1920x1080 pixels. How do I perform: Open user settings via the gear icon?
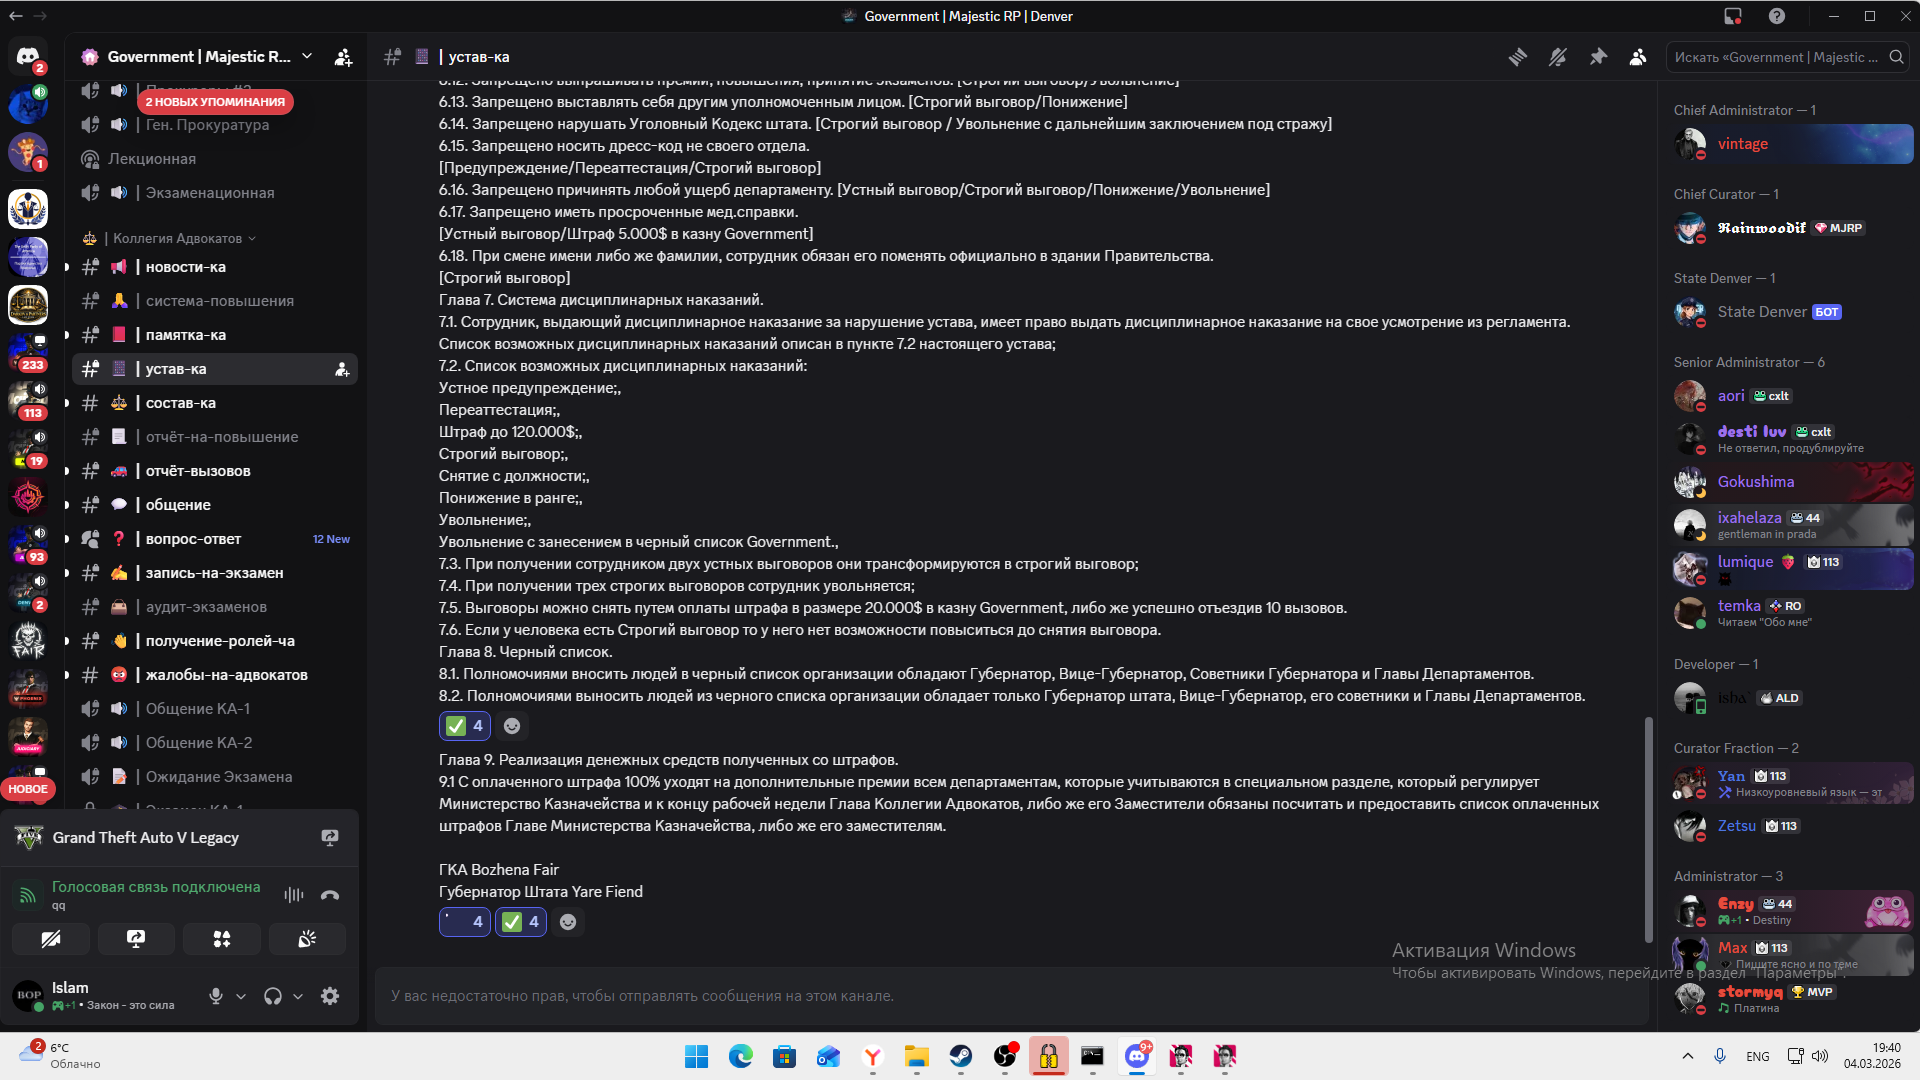coord(330,996)
